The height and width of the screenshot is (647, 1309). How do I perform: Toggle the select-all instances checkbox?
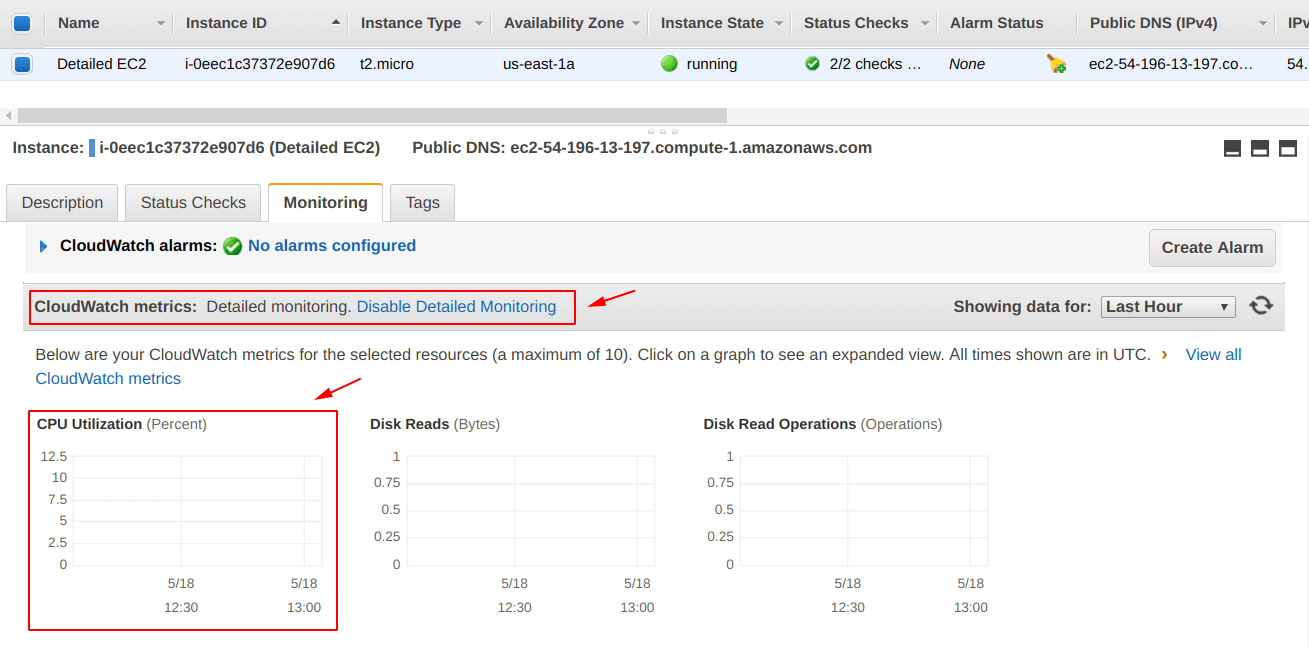pos(22,23)
